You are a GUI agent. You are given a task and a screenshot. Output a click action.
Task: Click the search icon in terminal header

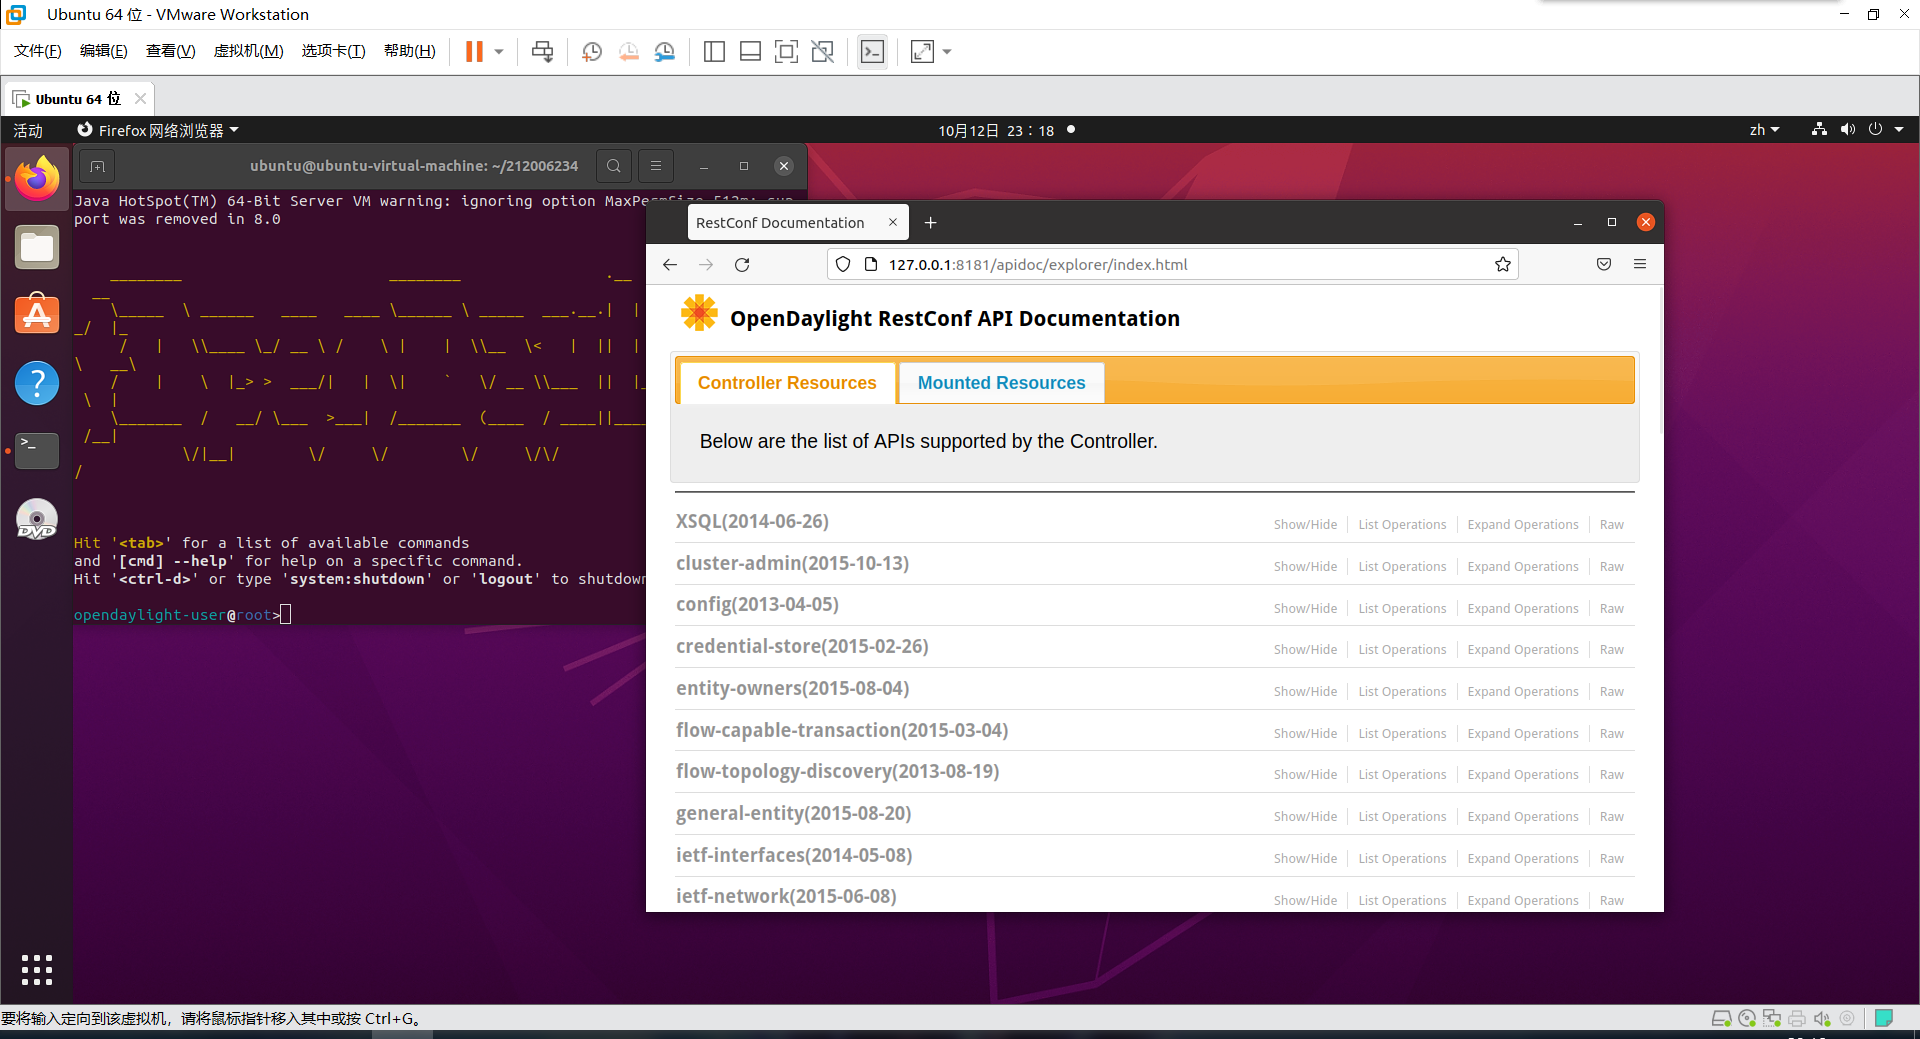tap(614, 166)
